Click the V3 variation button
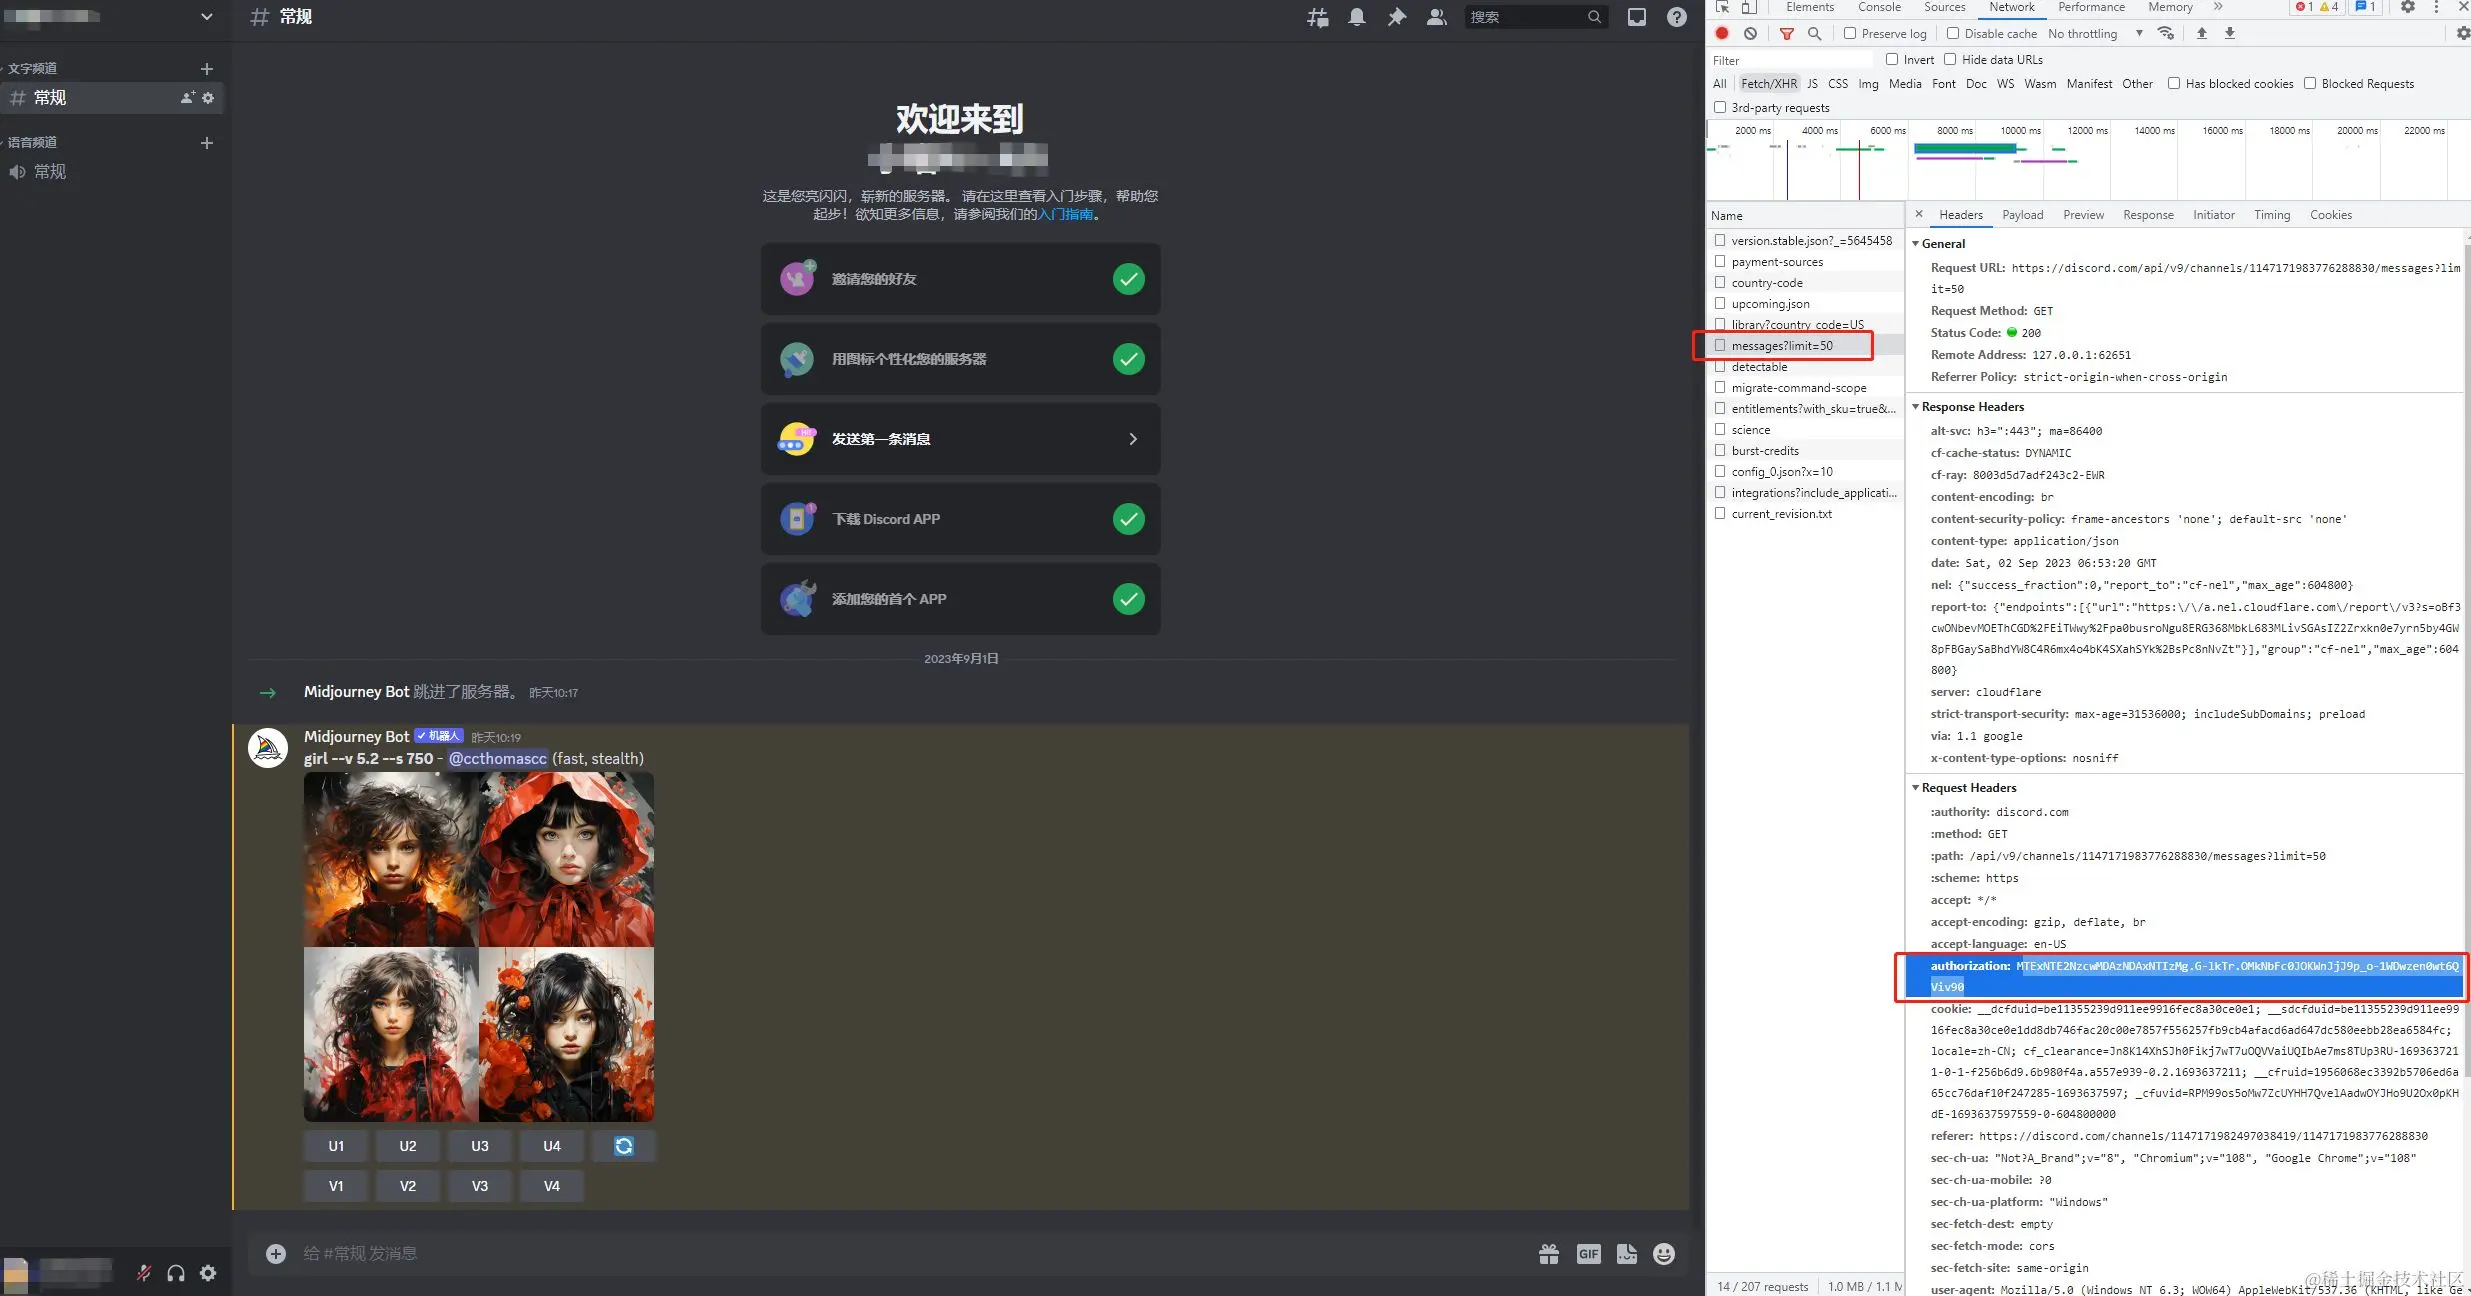The height and width of the screenshot is (1296, 2471). click(x=480, y=1186)
